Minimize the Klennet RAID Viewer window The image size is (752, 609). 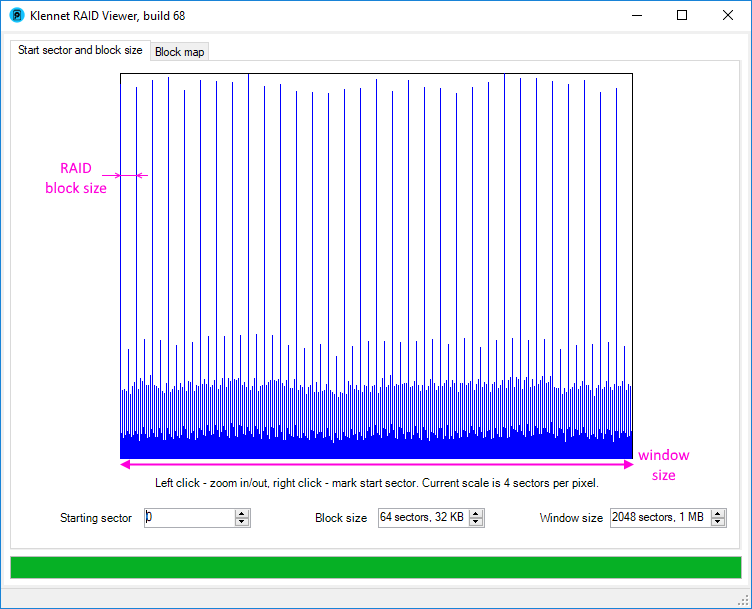tap(637, 15)
